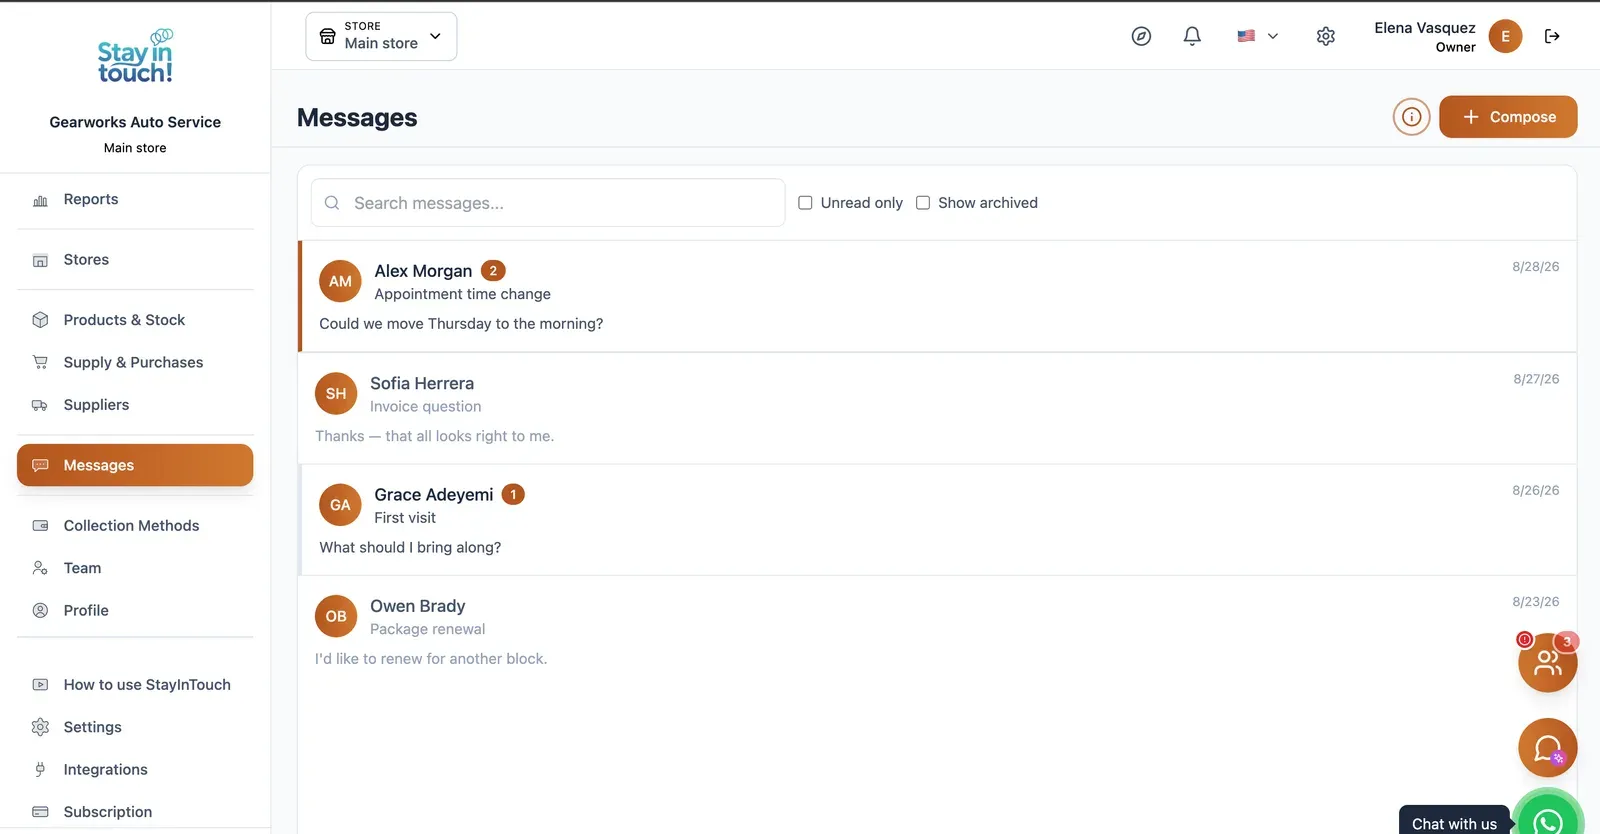This screenshot has width=1600, height=834.
Task: Click the logout icon
Action: pyautogui.click(x=1552, y=36)
